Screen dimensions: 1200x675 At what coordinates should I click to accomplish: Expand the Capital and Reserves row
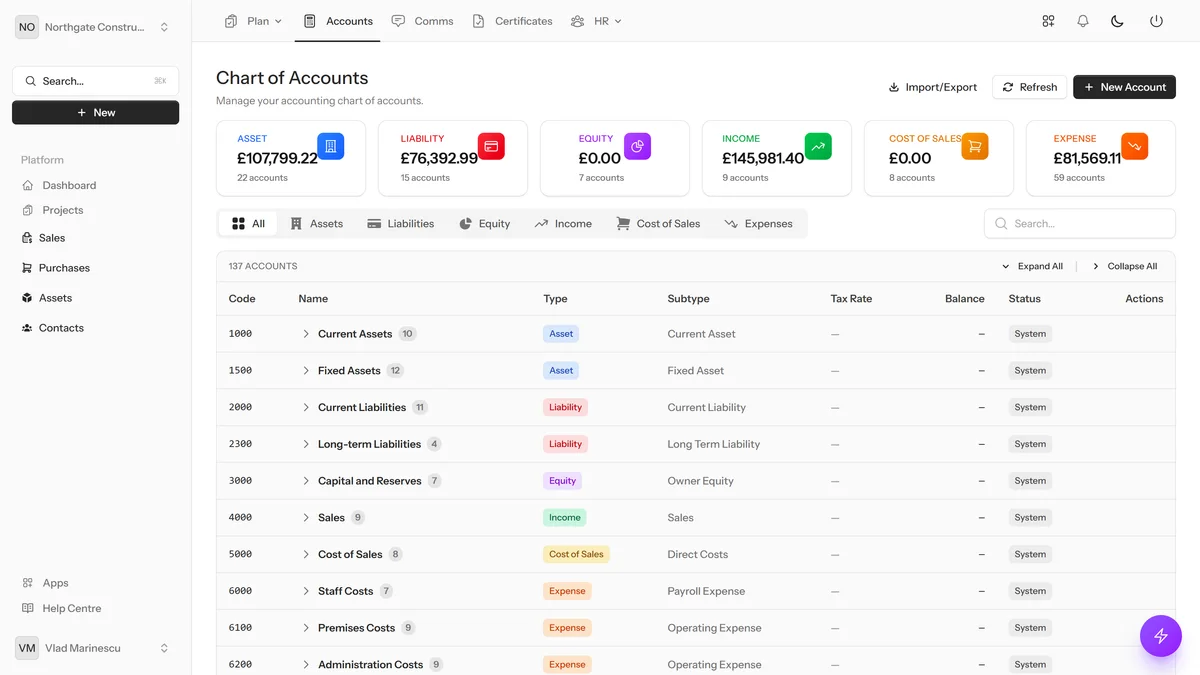coord(306,481)
